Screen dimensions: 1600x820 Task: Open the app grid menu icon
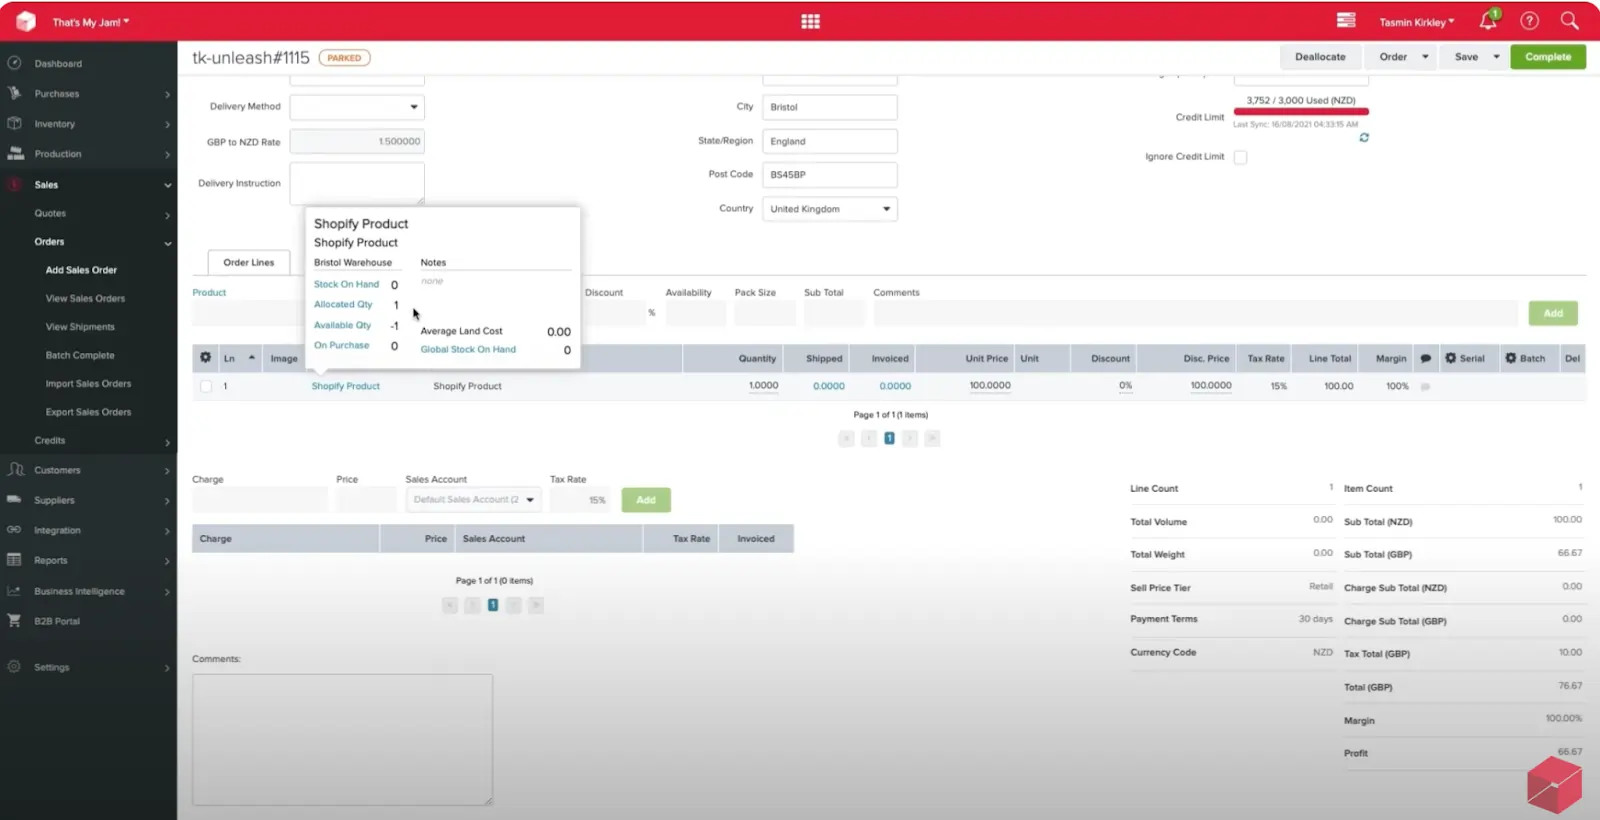click(x=810, y=21)
